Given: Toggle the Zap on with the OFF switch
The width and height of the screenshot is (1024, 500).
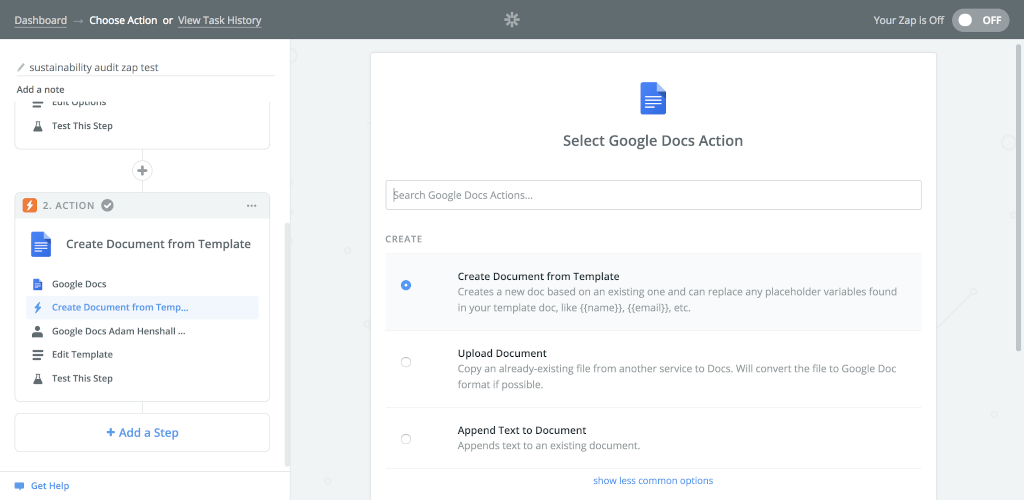Looking at the screenshot, I should pos(980,20).
